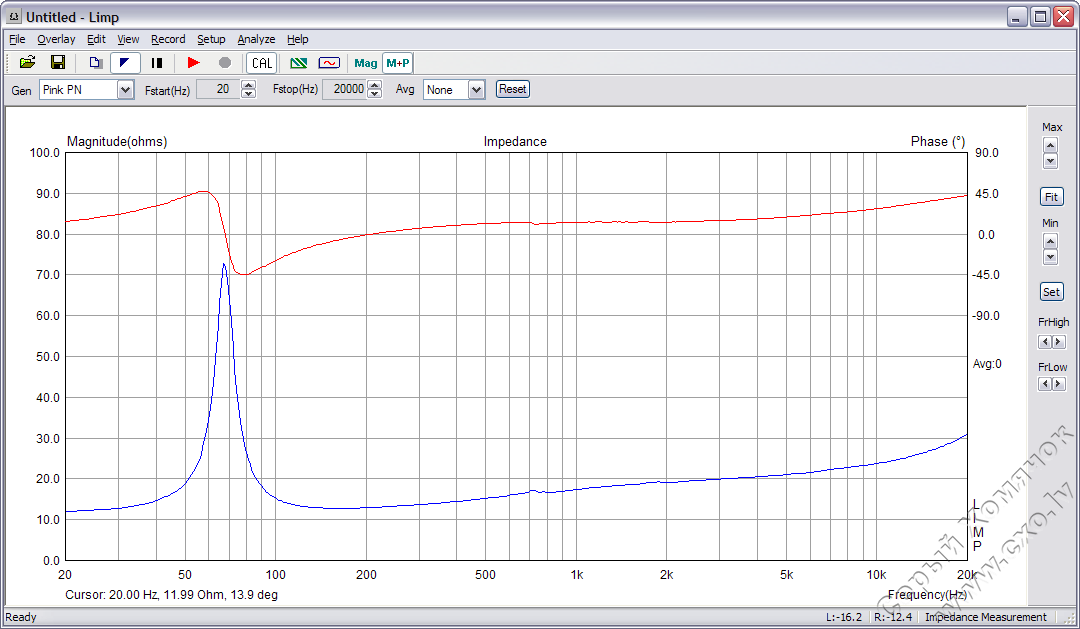This screenshot has width=1080, height=629.
Task: Click the Cursor readout text below graph
Action: [172, 595]
